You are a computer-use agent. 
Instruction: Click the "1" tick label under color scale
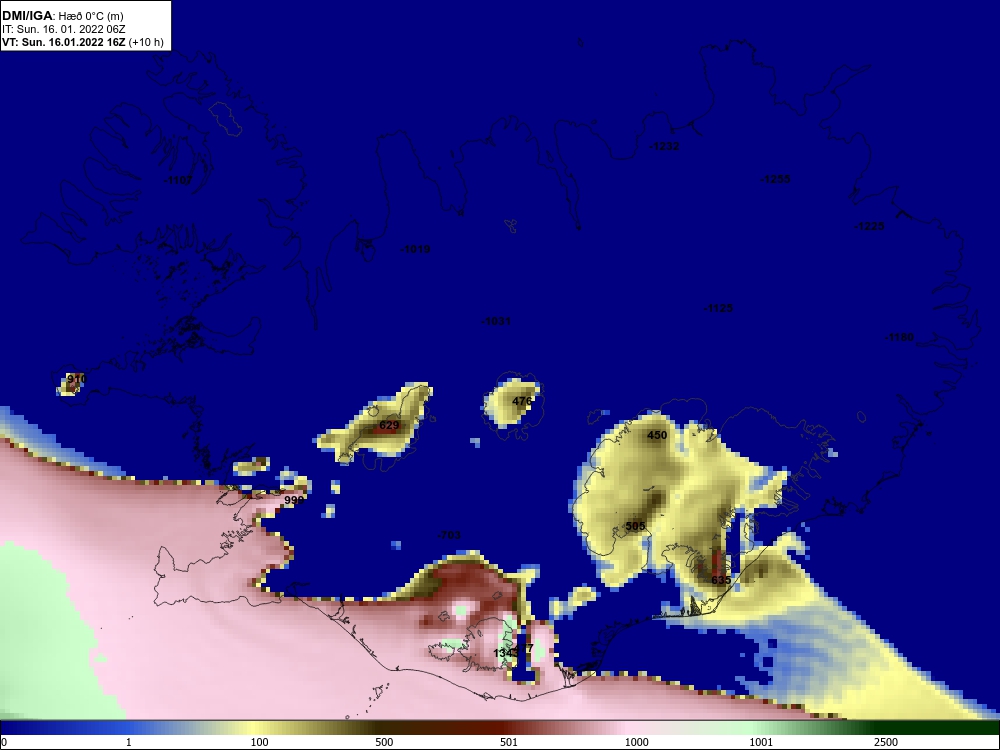129,743
